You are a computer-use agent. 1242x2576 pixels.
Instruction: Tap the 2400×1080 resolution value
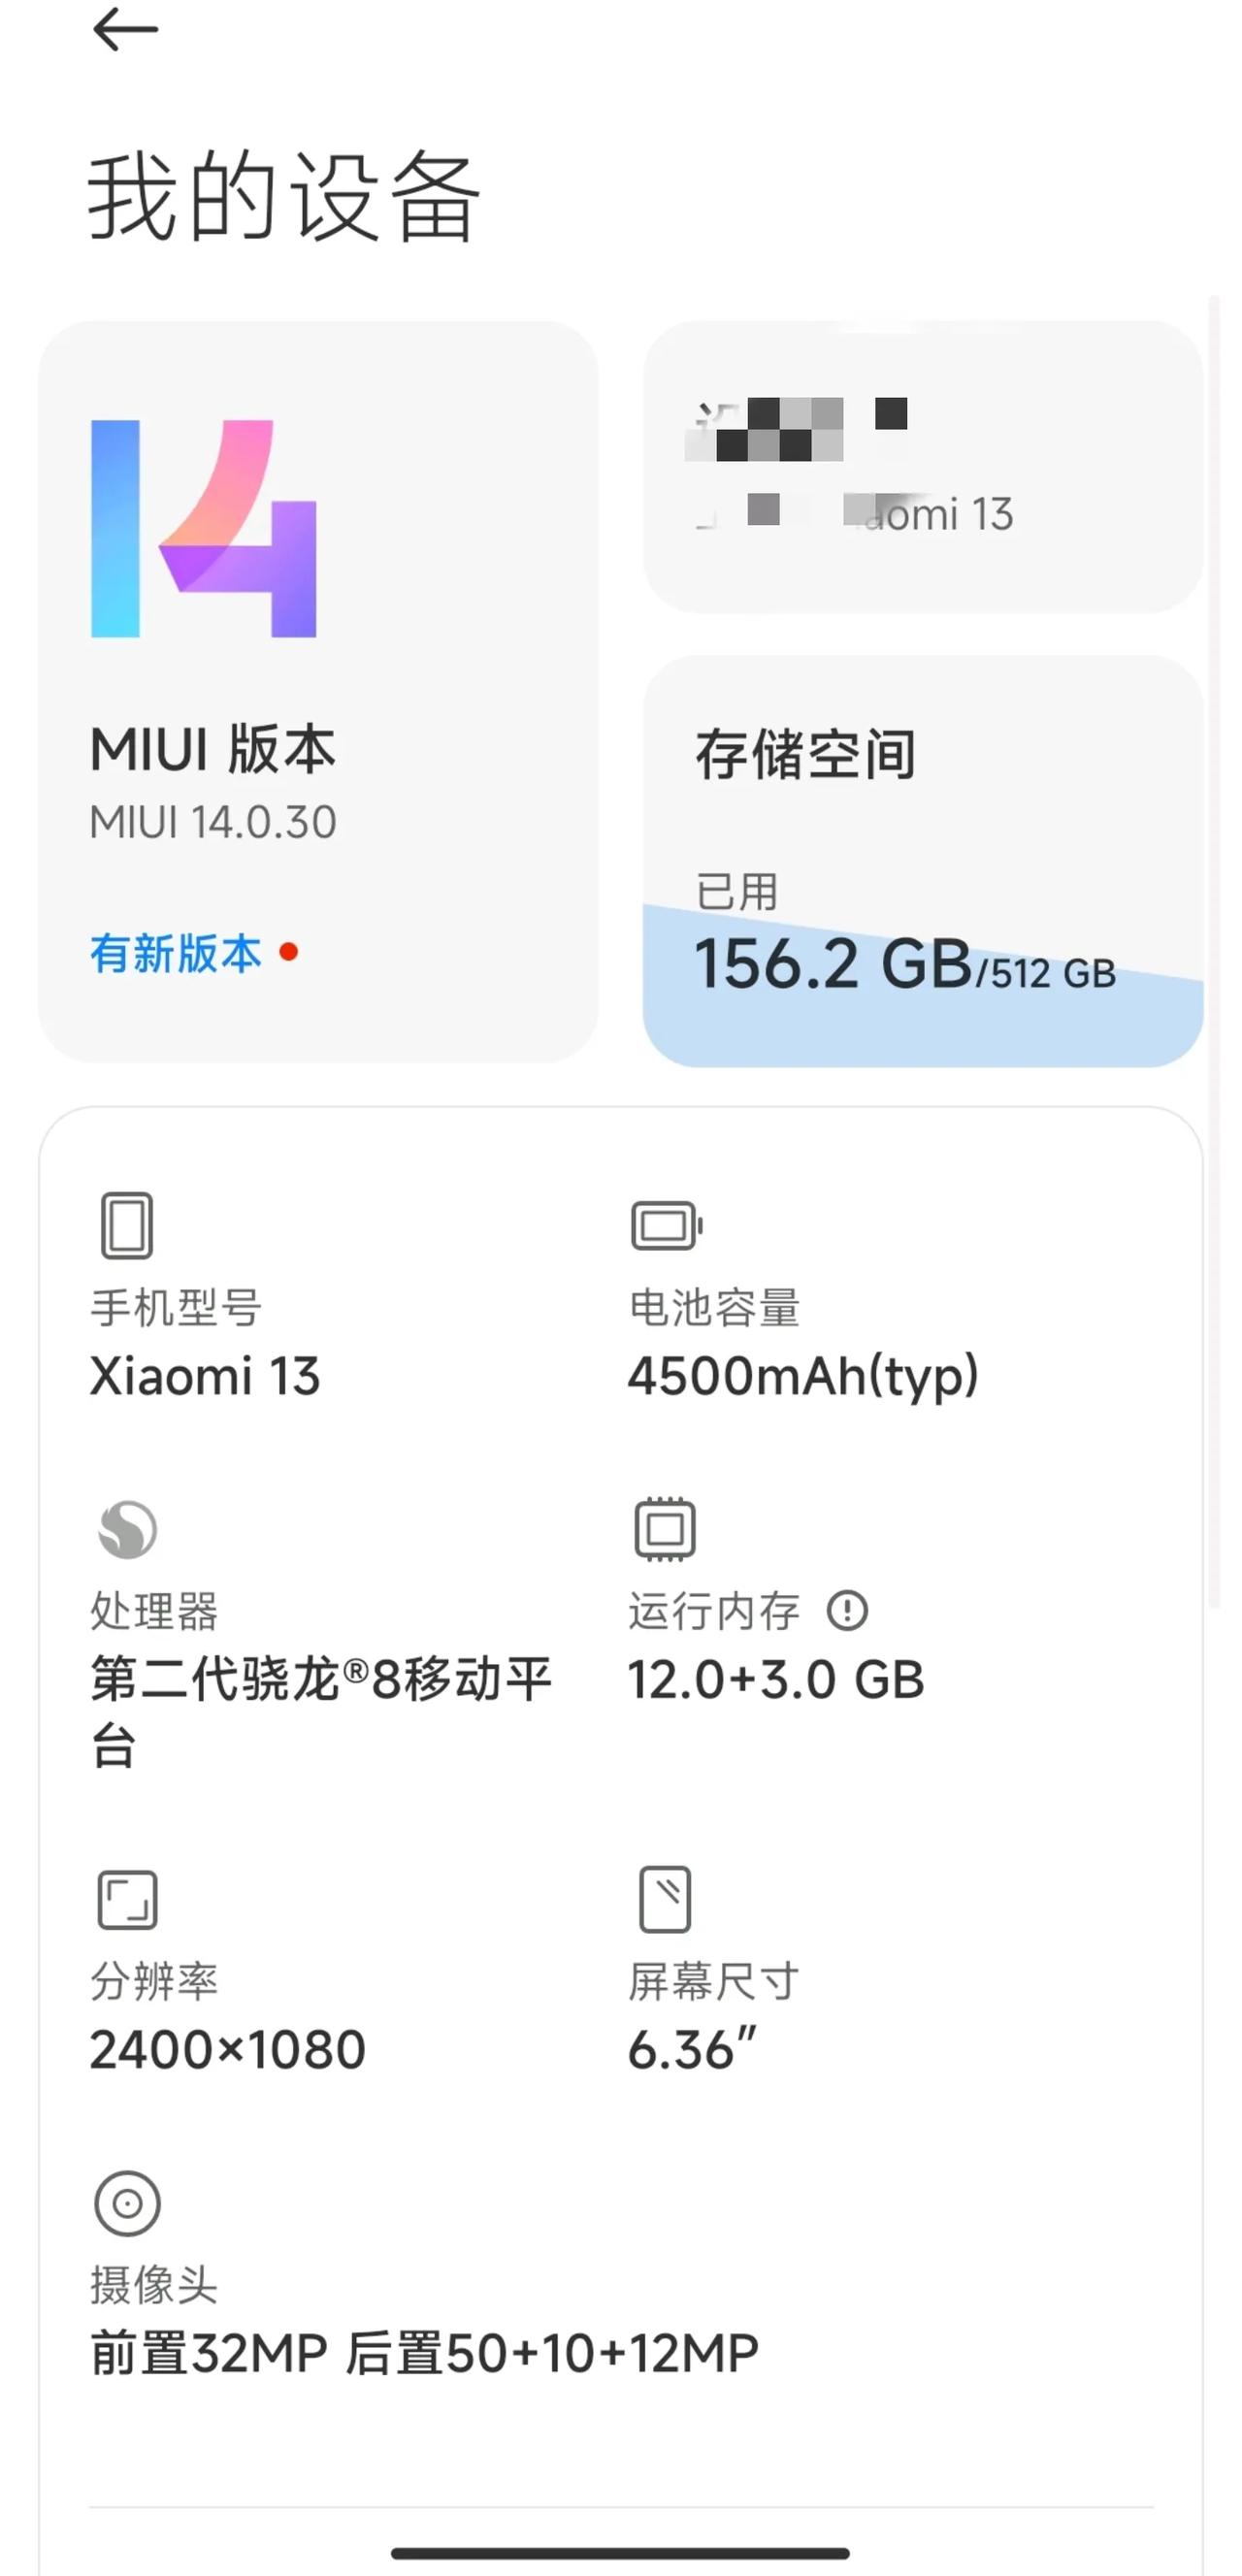pyautogui.click(x=228, y=2050)
